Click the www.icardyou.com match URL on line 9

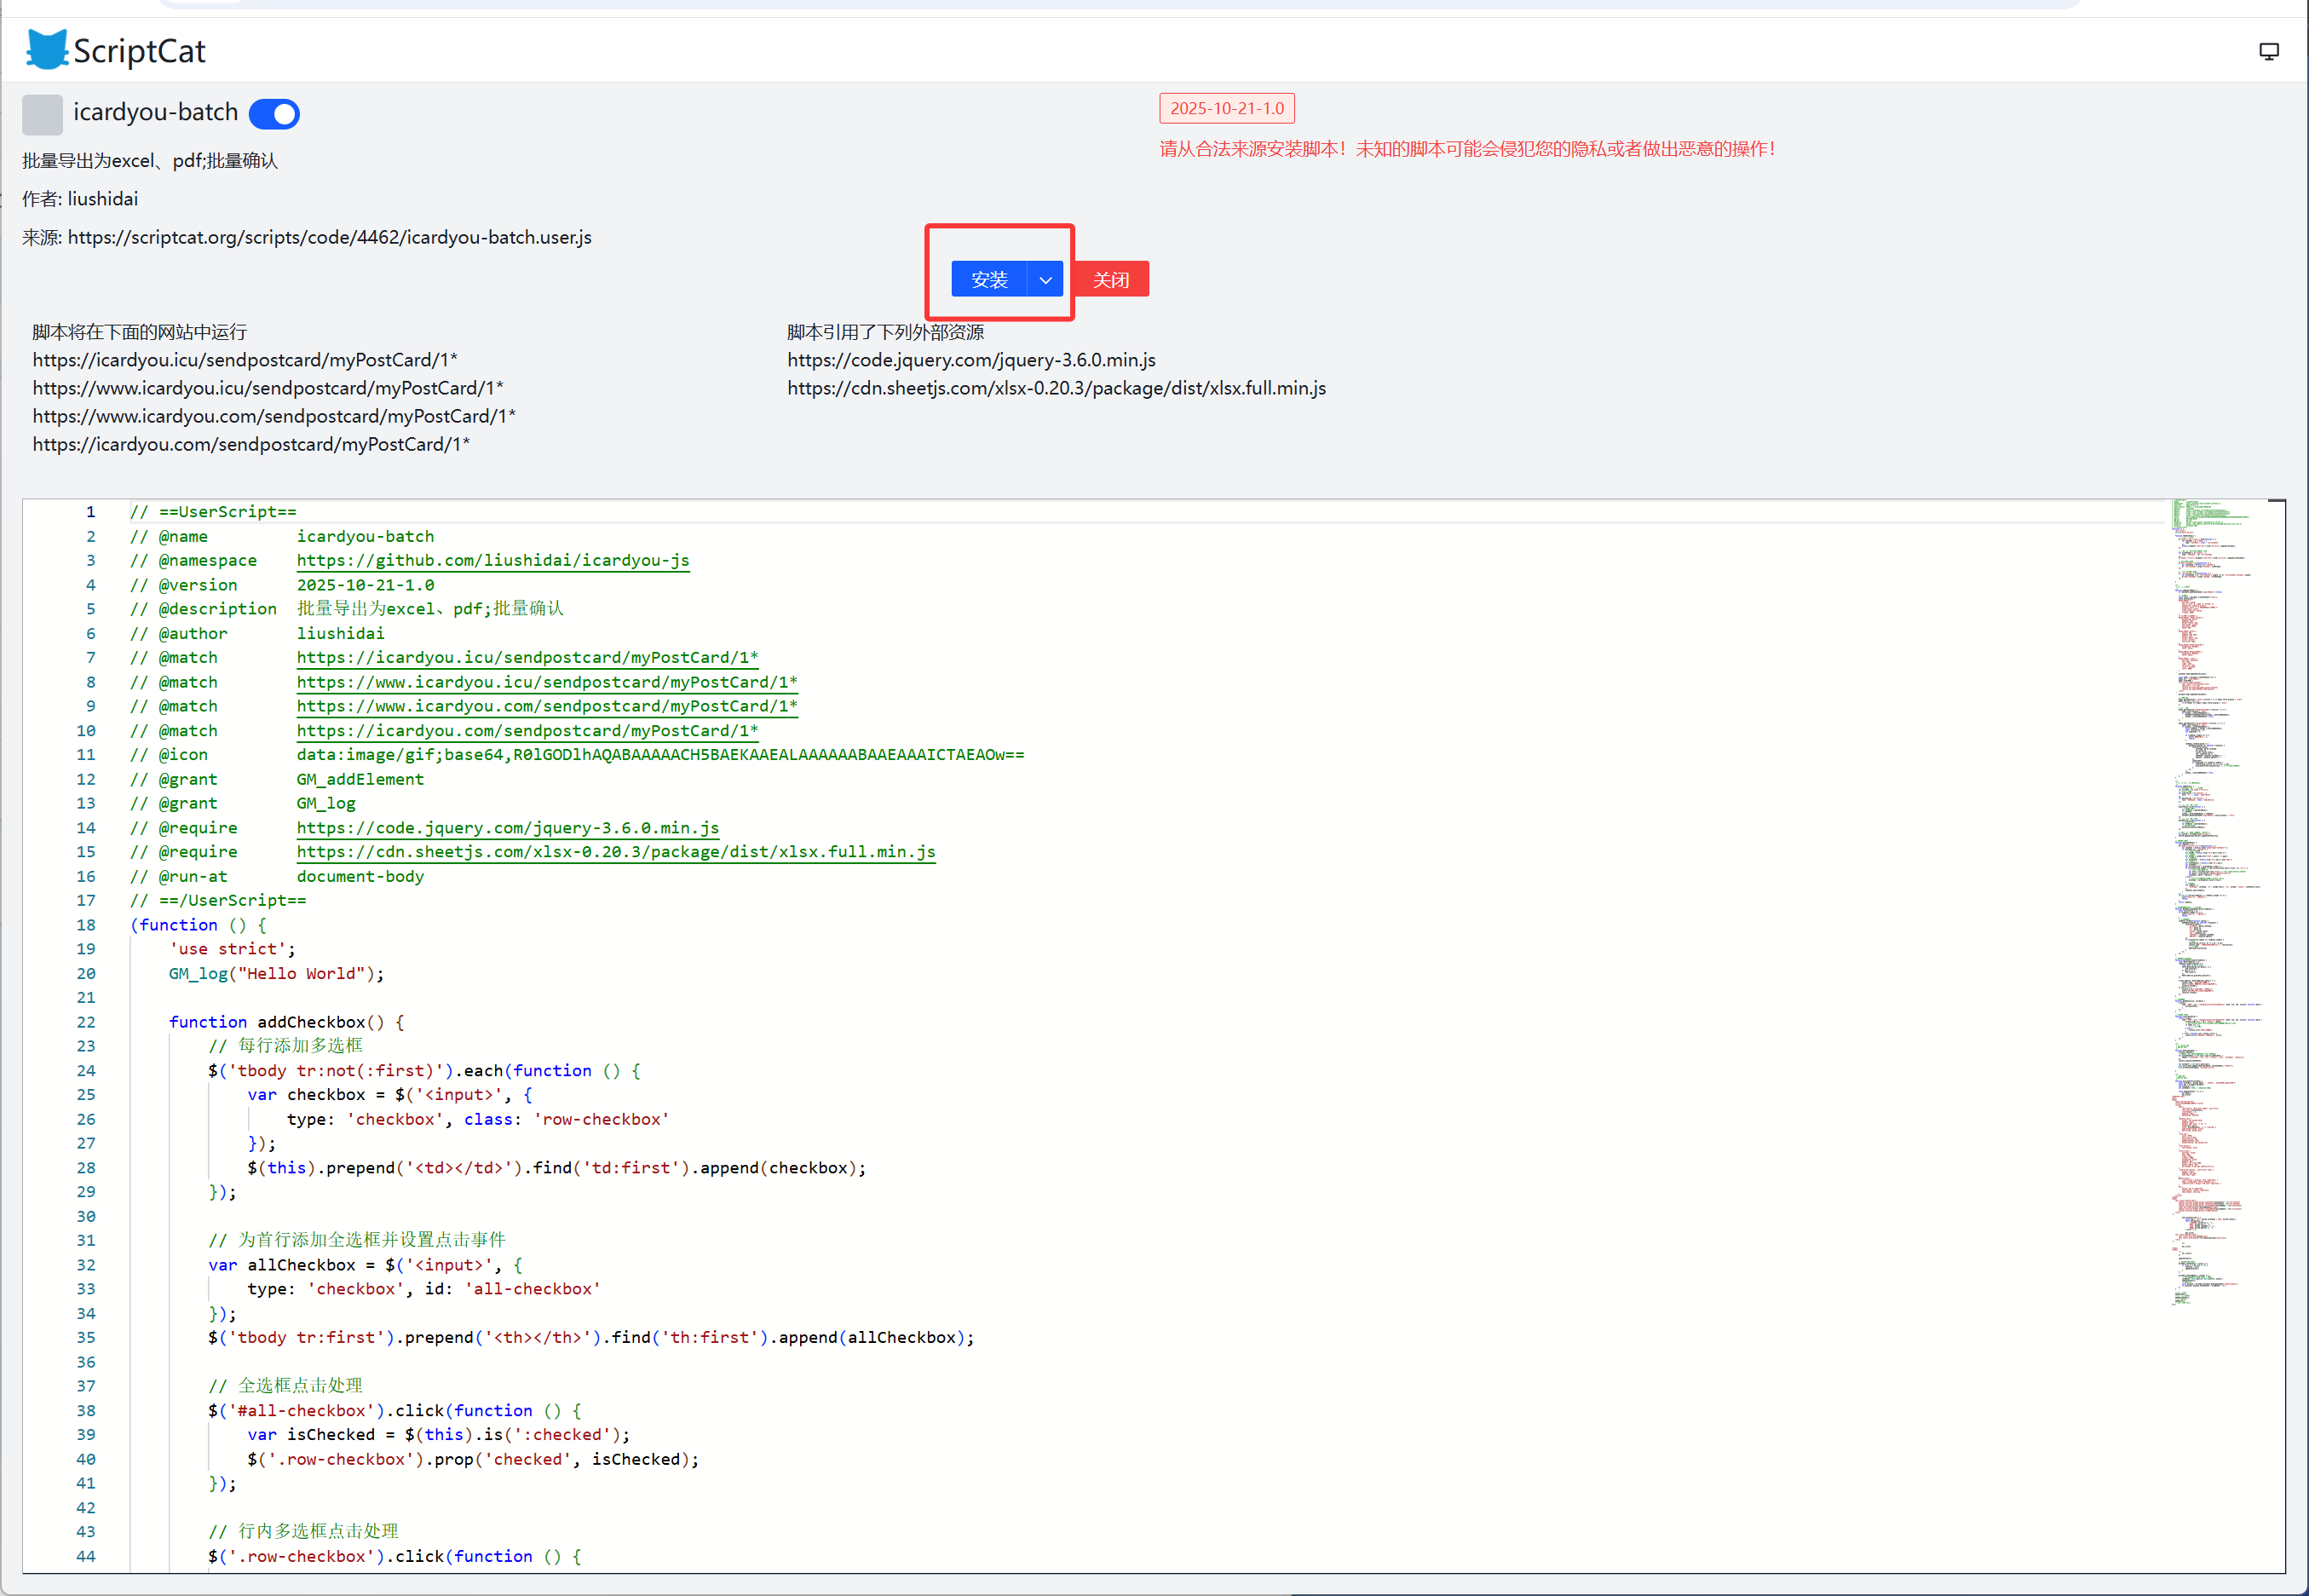546,706
